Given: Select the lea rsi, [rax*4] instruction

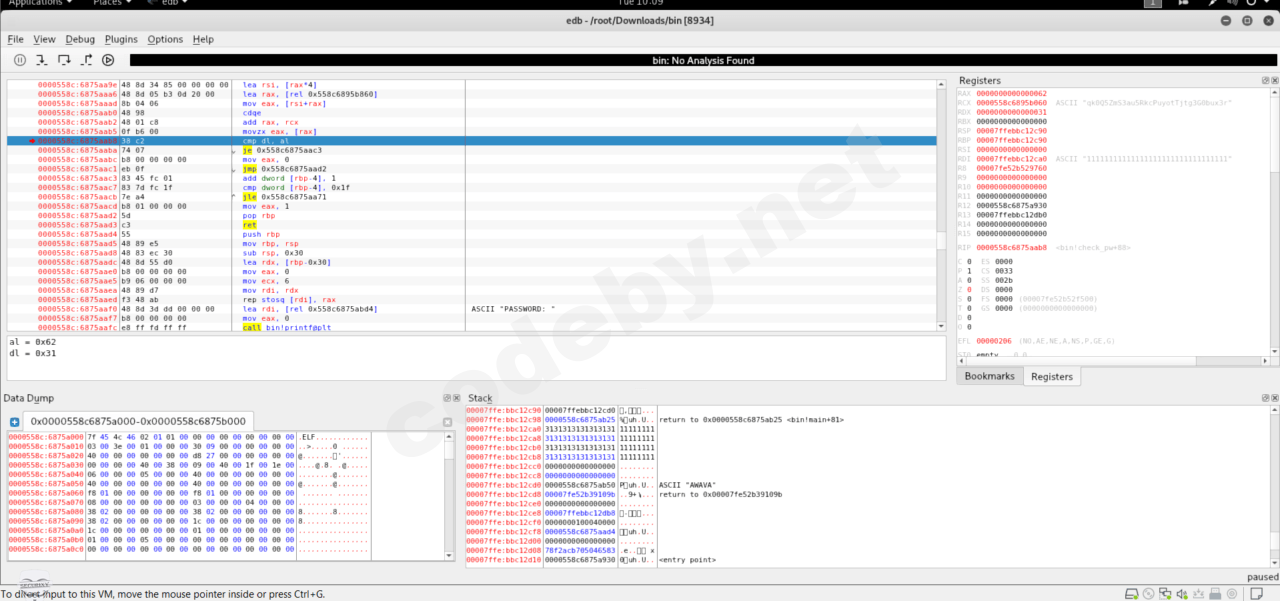Looking at the screenshot, I should (280, 85).
